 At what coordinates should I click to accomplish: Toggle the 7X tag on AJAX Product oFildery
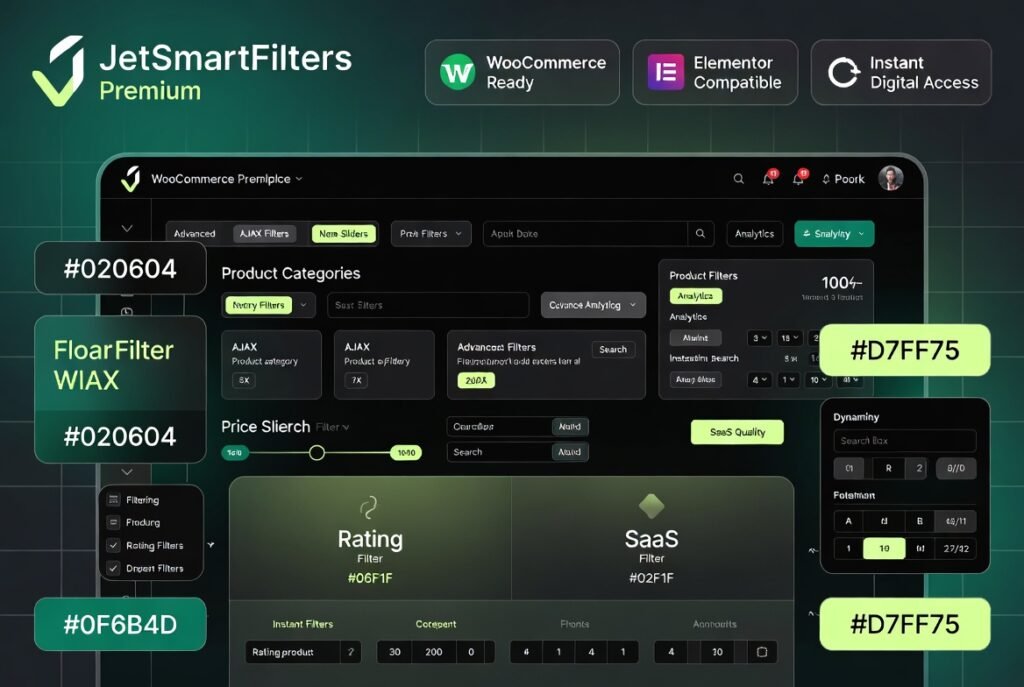[356, 380]
